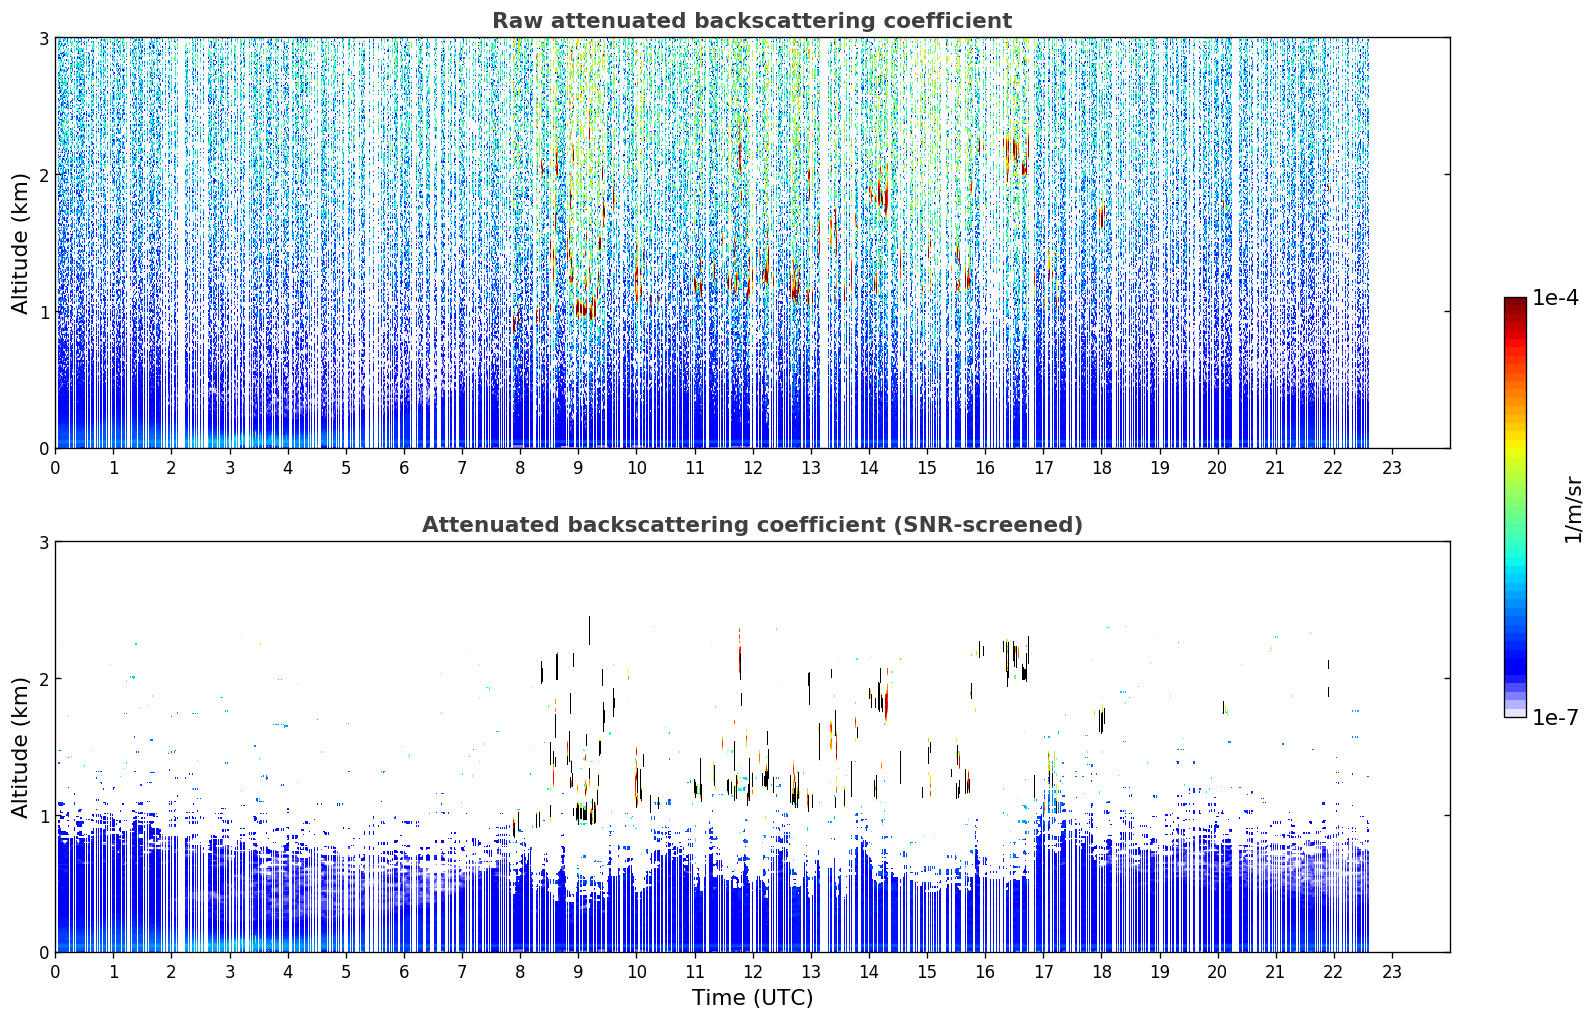Click altitude 2 tick on upper plot
Image resolution: width=1595 pixels, height=1020 pixels.
tap(44, 175)
